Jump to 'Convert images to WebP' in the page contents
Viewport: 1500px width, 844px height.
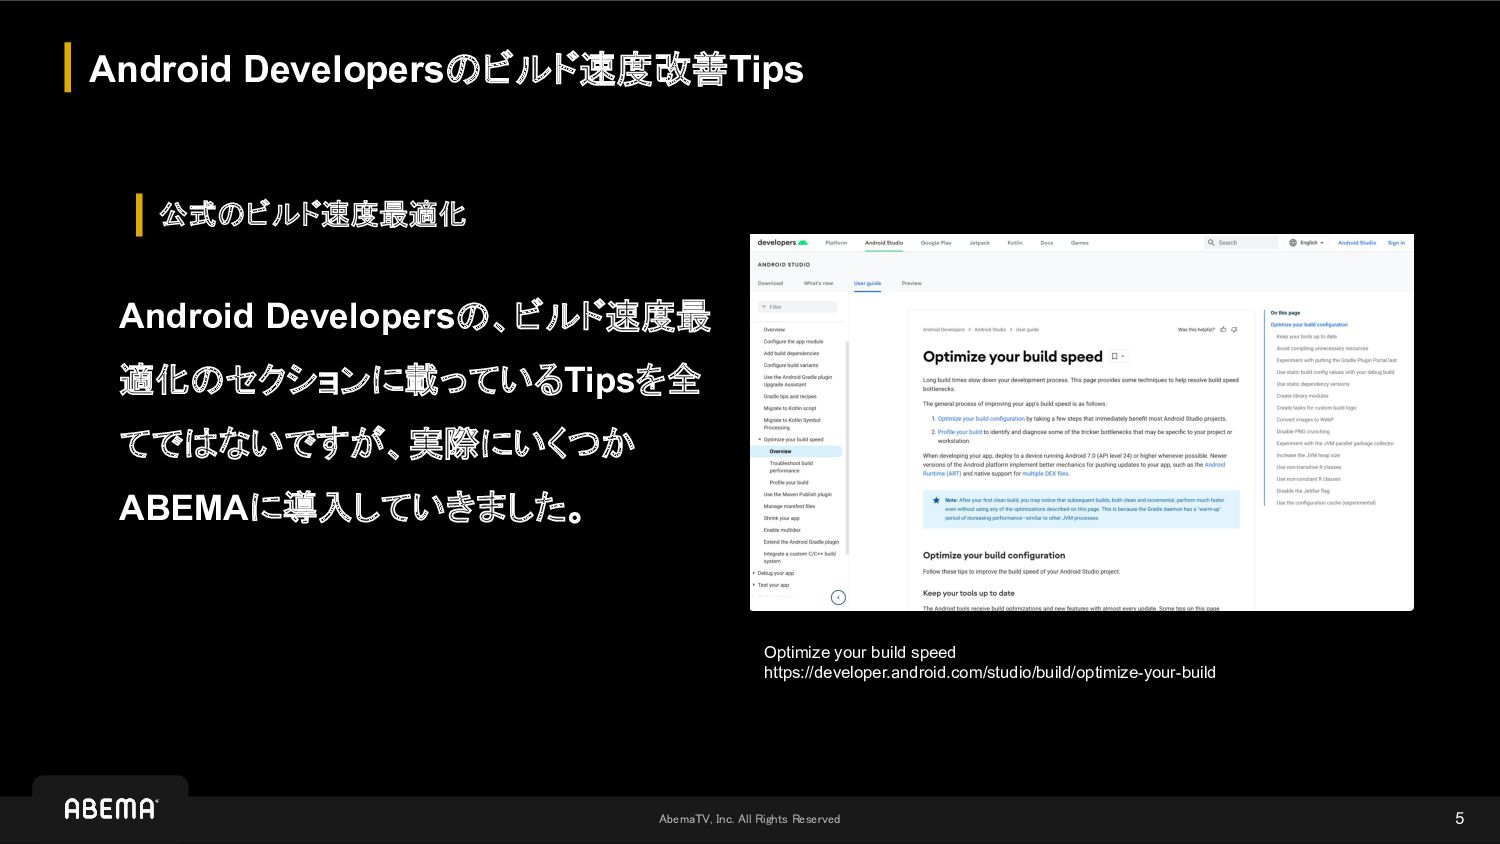1305,419
